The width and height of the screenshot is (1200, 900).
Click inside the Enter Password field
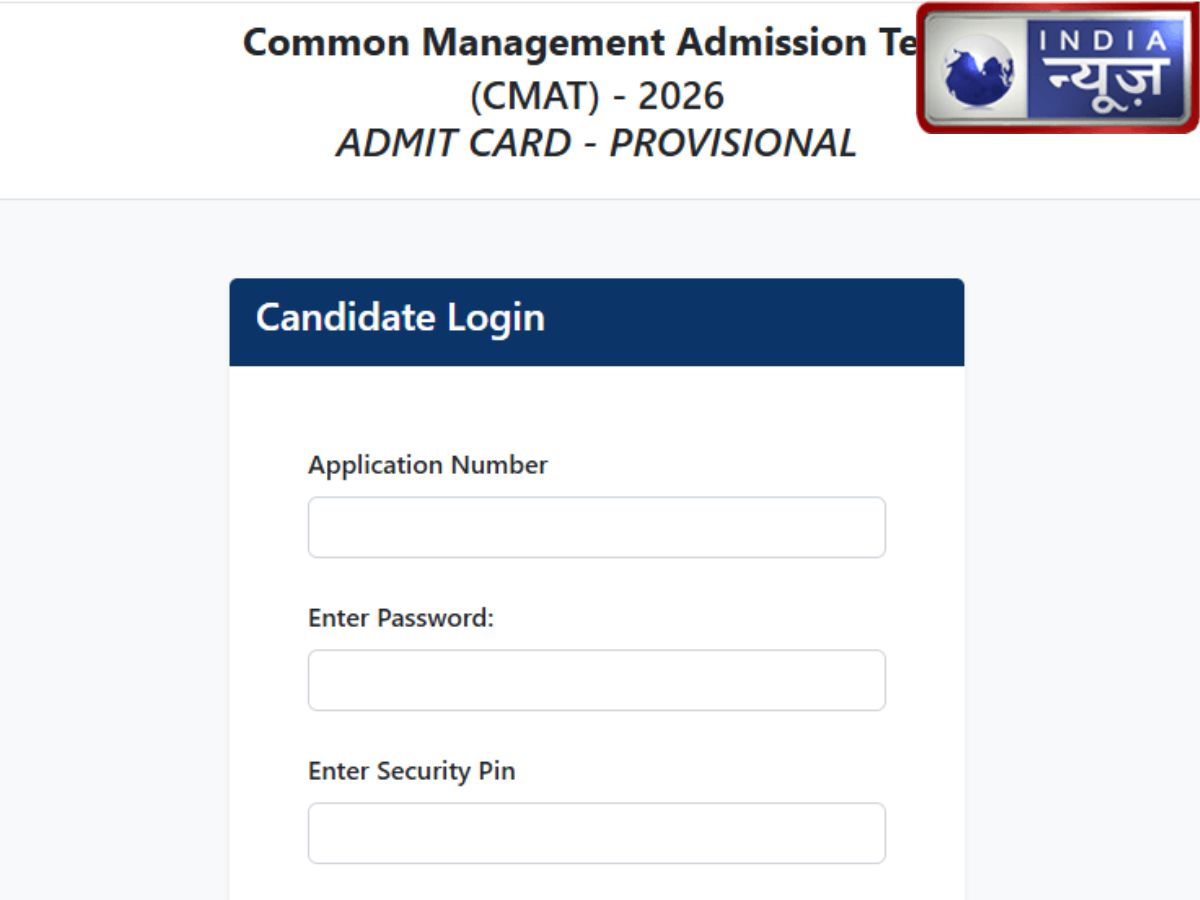click(596, 679)
